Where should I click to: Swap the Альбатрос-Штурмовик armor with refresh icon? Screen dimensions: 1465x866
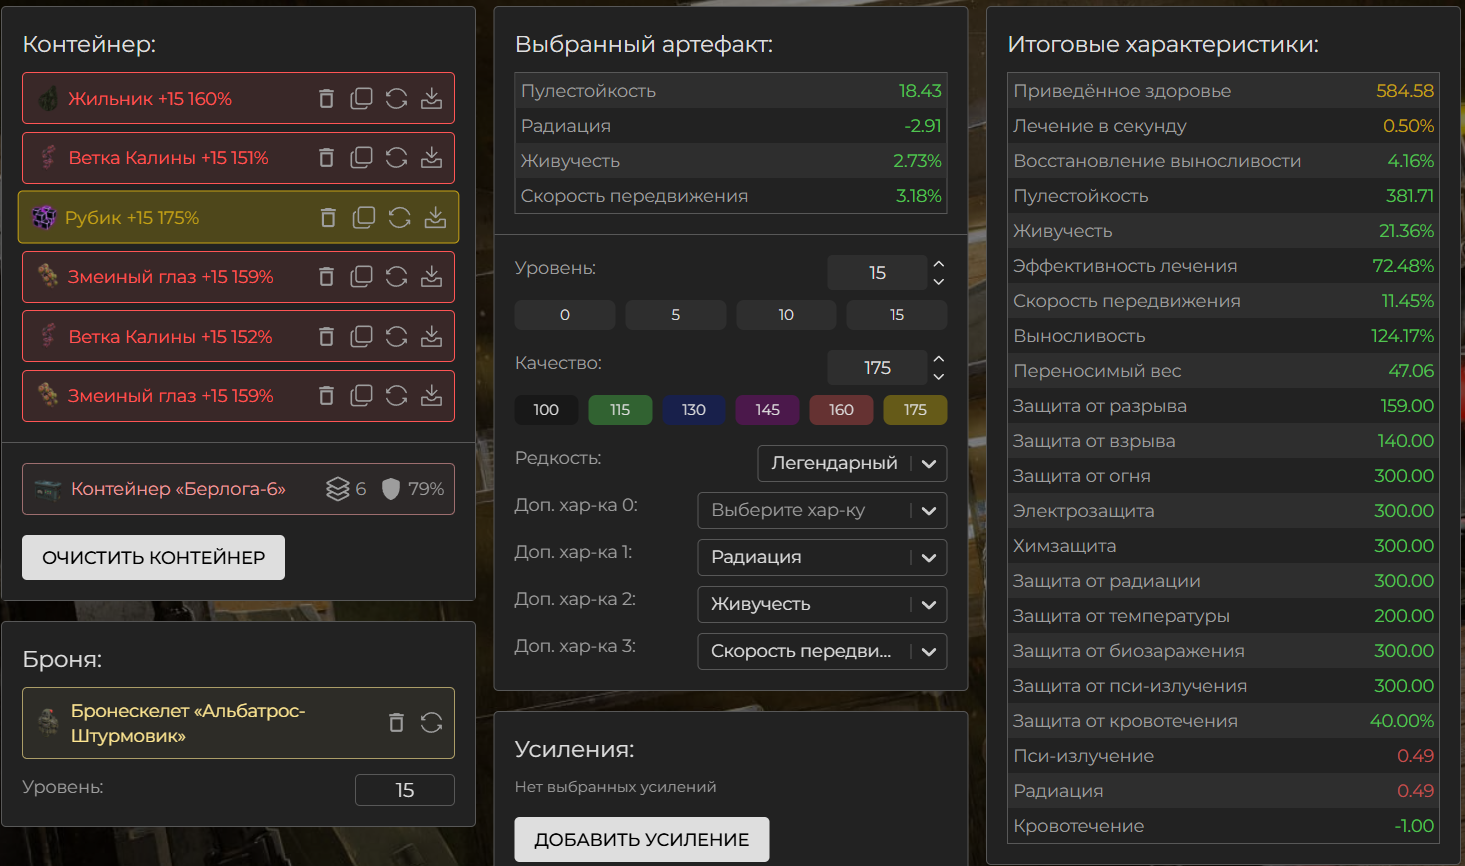pos(431,723)
